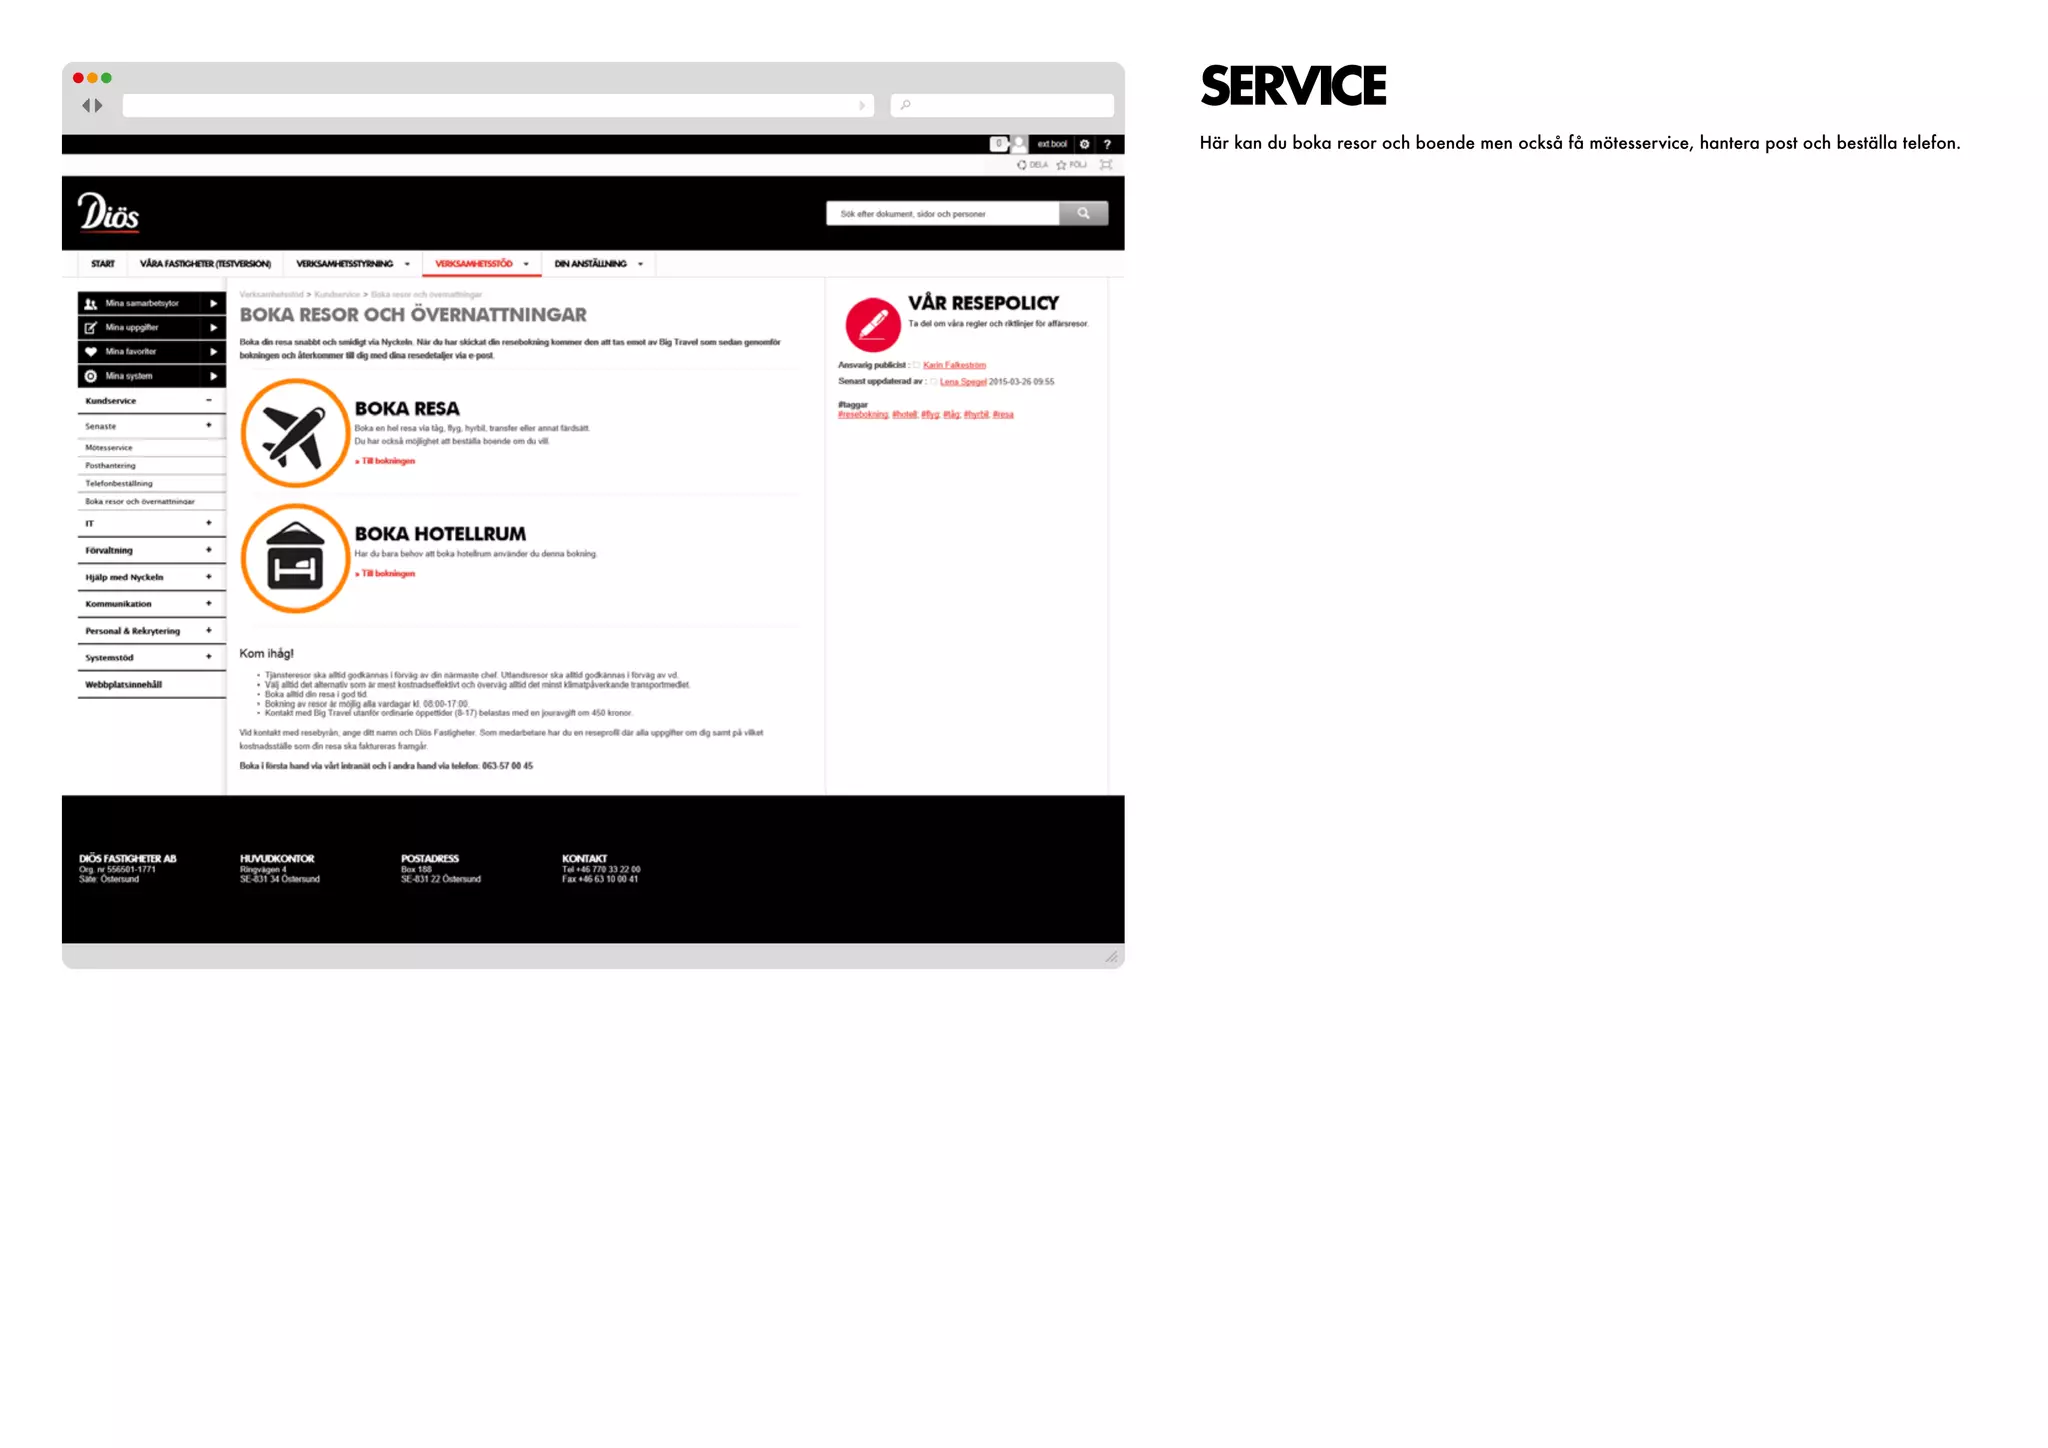Click the #hyrbil tag
Viewport: 2048px width, 1448px height.
click(x=977, y=415)
